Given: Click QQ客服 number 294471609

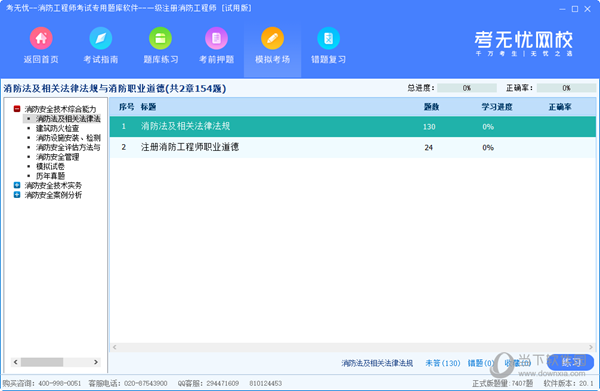Looking at the screenshot, I should point(223,383).
